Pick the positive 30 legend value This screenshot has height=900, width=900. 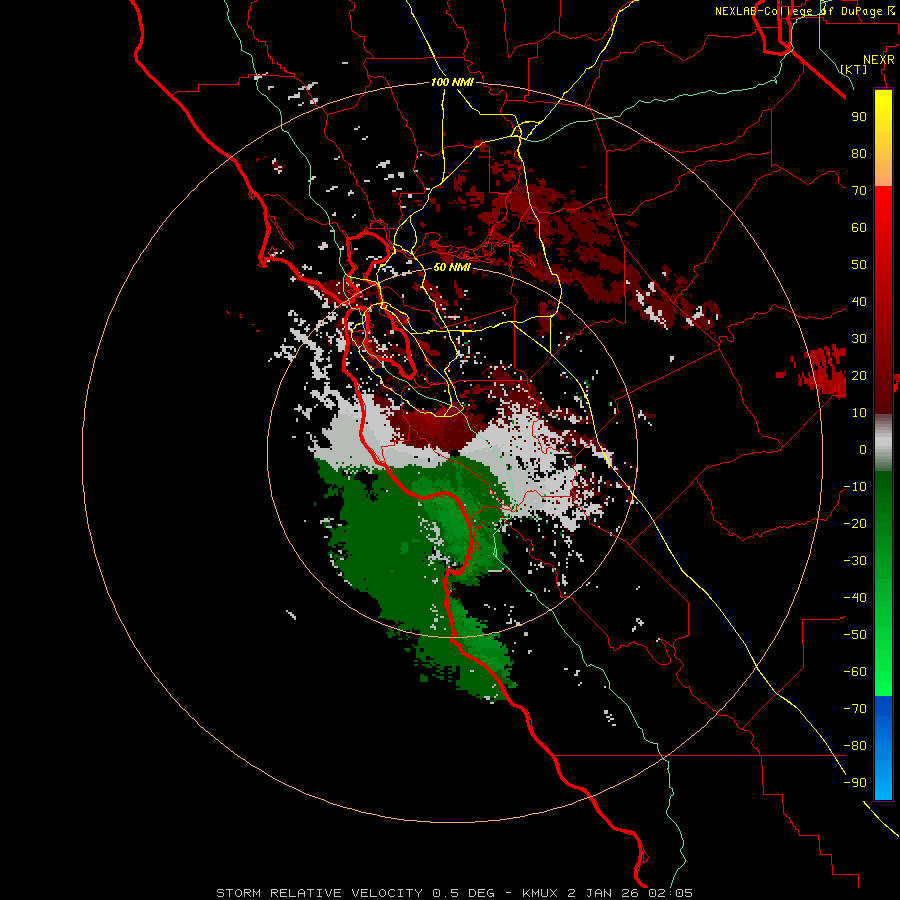pyautogui.click(x=859, y=339)
